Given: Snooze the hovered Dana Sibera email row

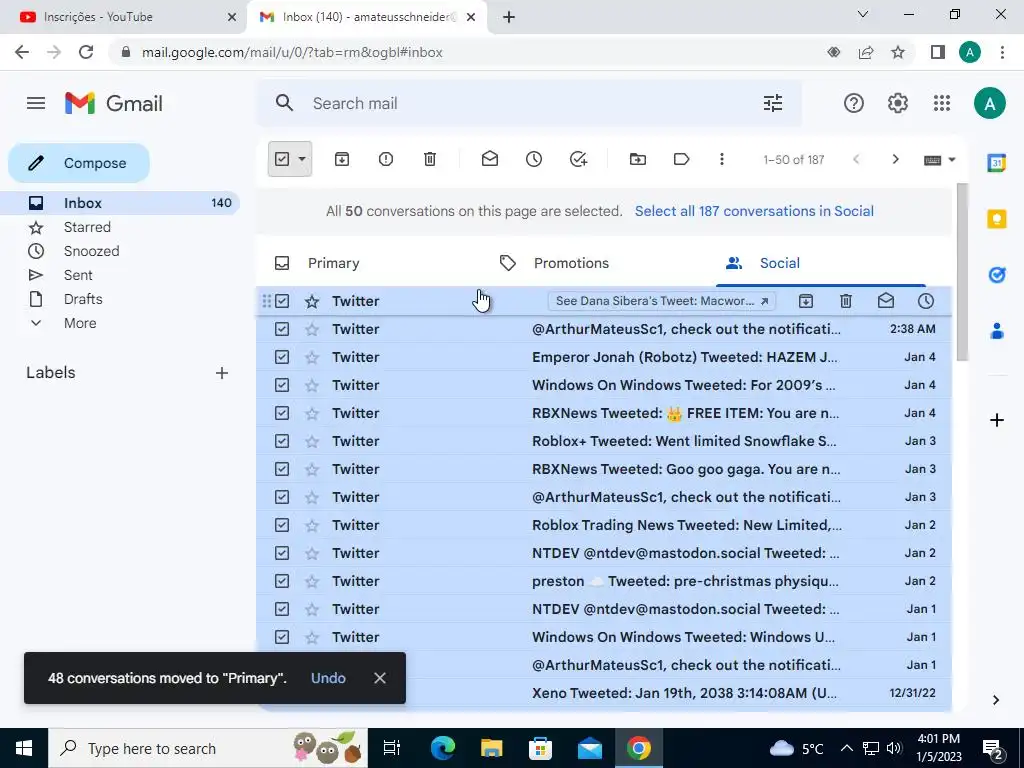Looking at the screenshot, I should tap(926, 301).
